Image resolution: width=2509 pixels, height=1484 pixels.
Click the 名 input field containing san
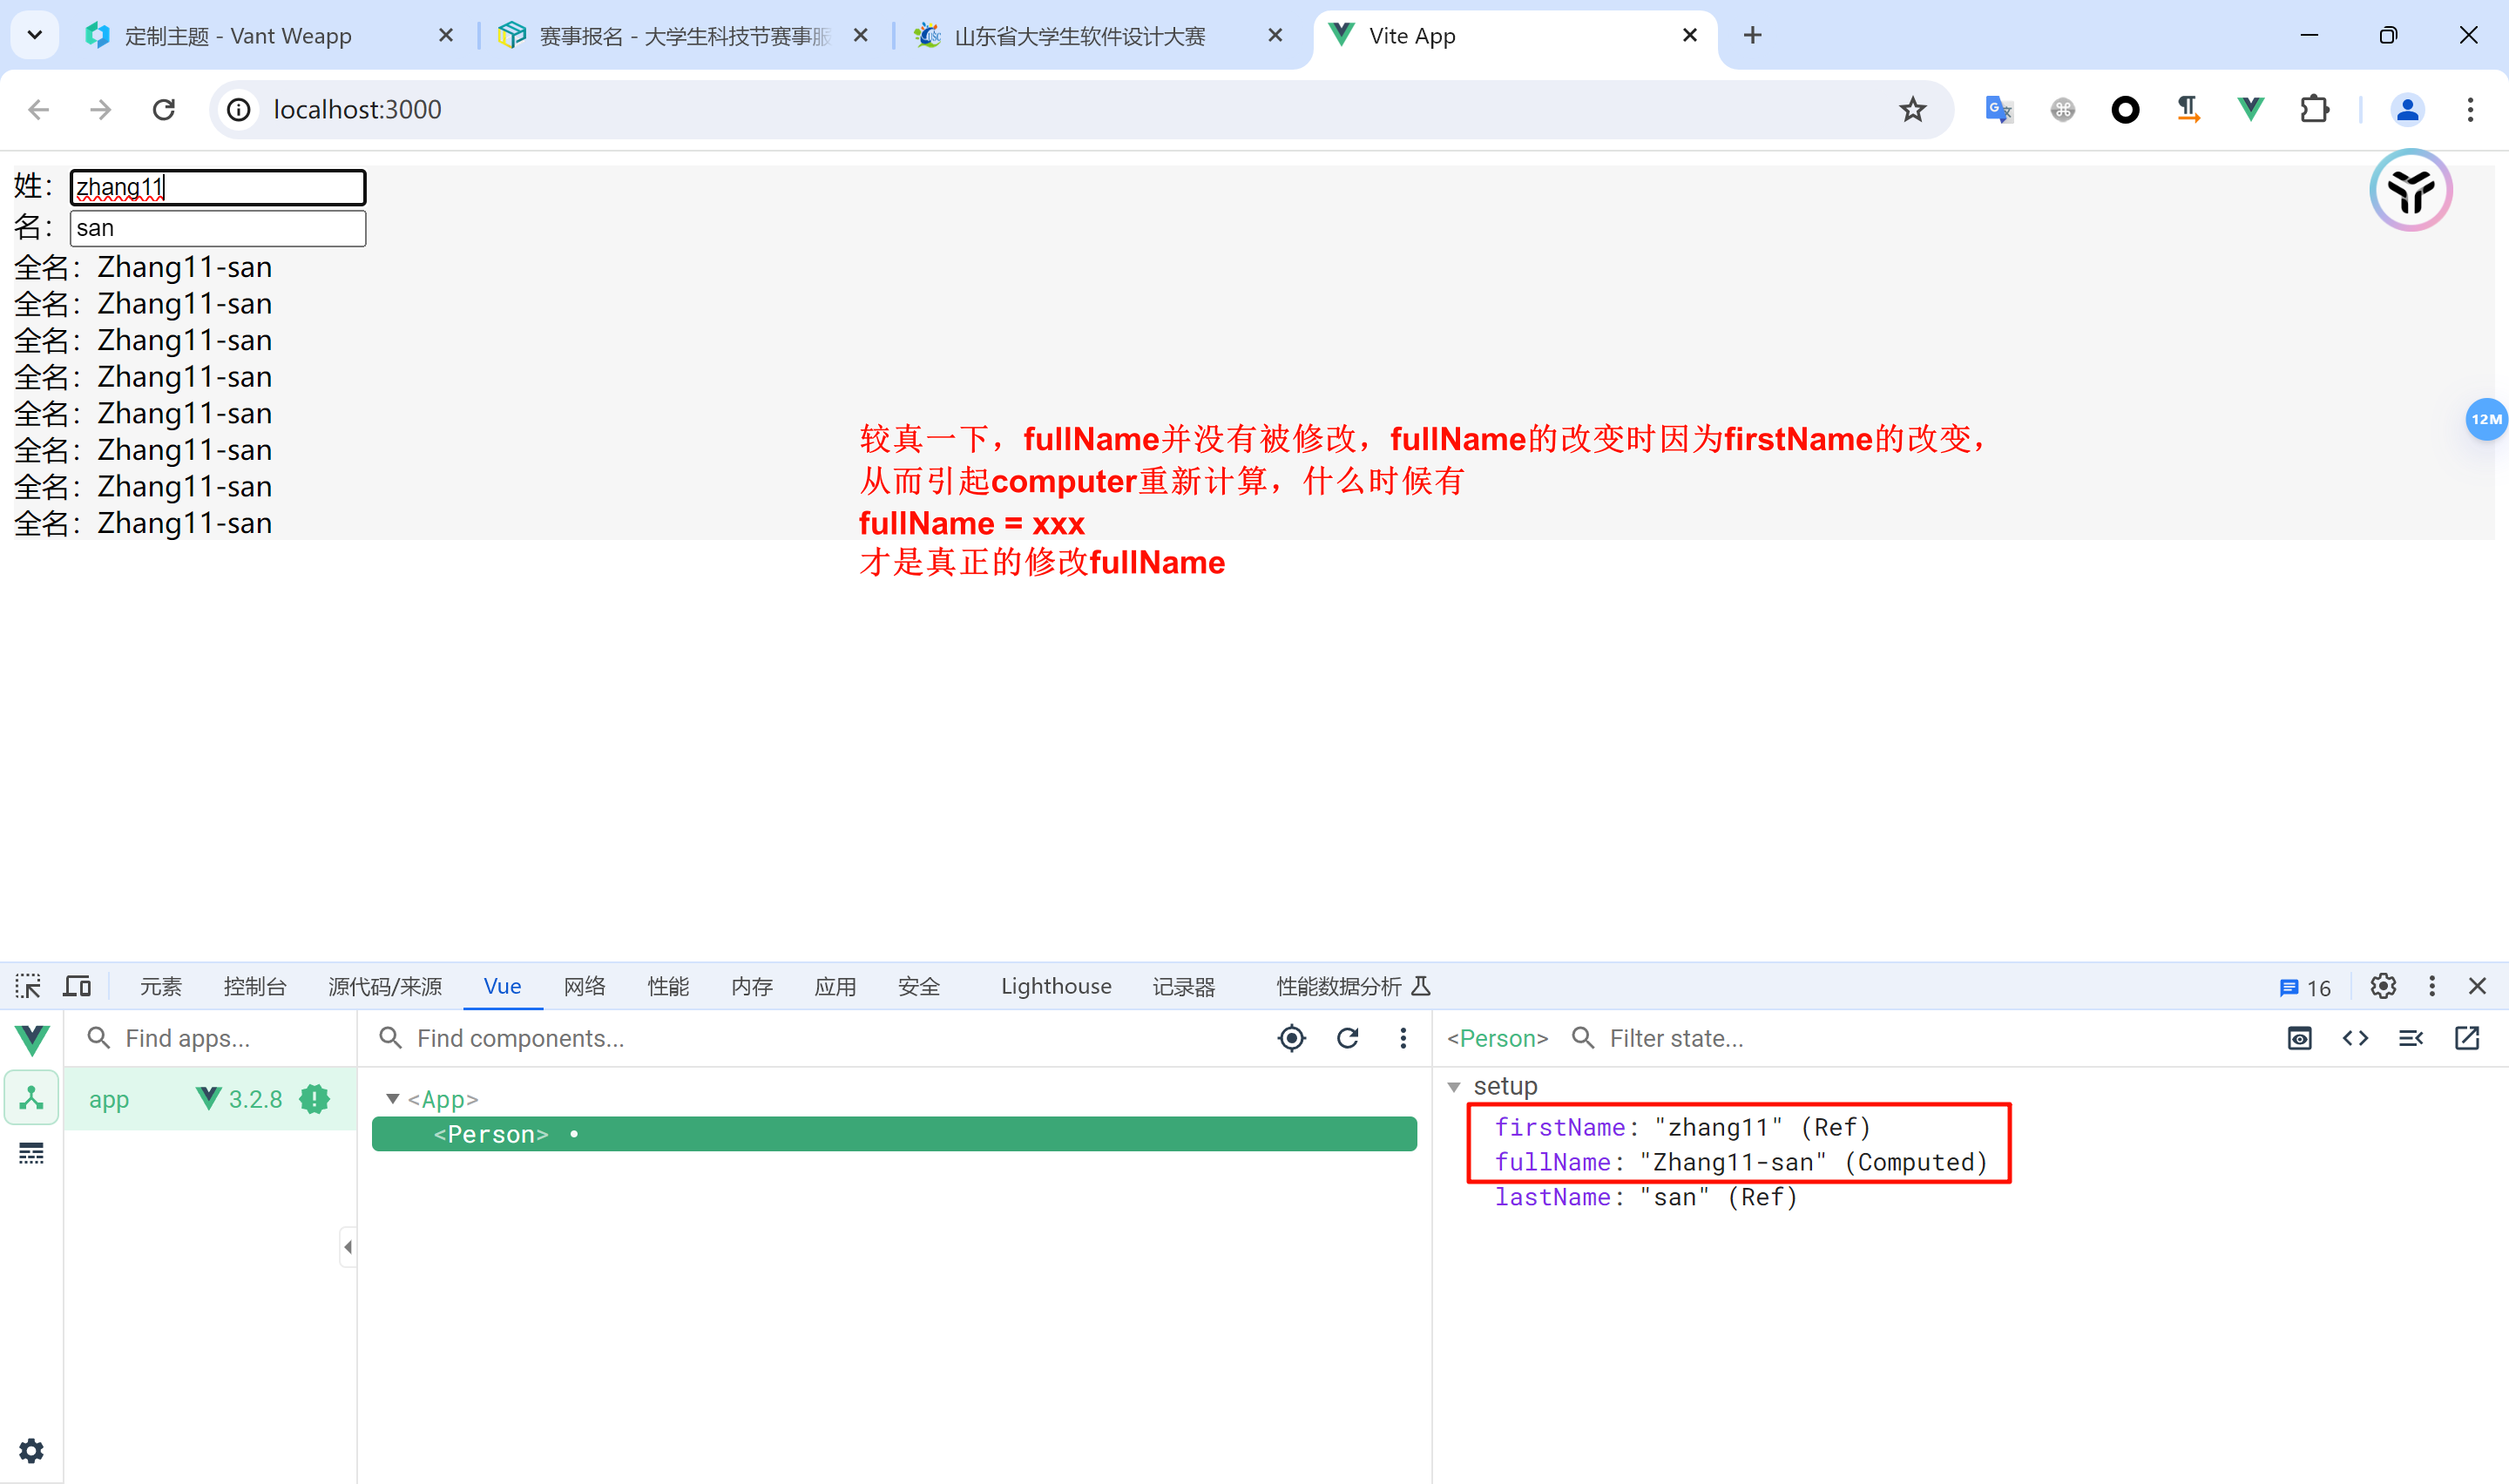[x=217, y=228]
